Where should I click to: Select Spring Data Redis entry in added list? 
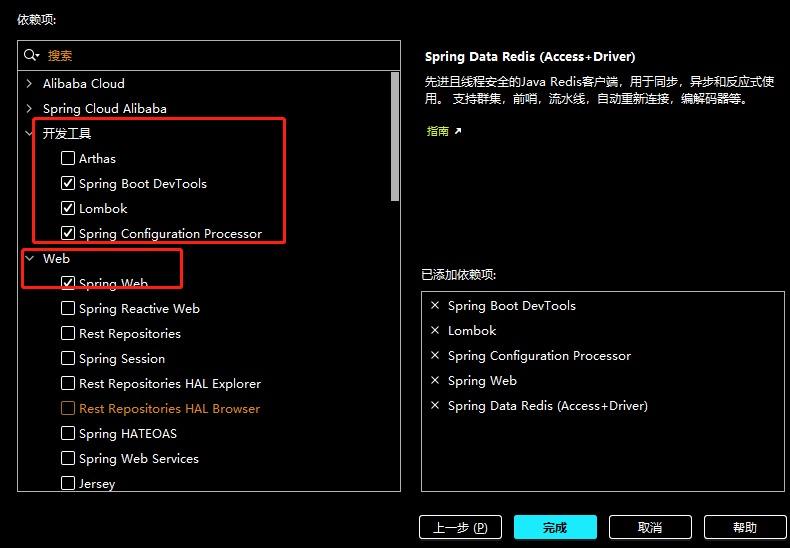click(x=548, y=405)
